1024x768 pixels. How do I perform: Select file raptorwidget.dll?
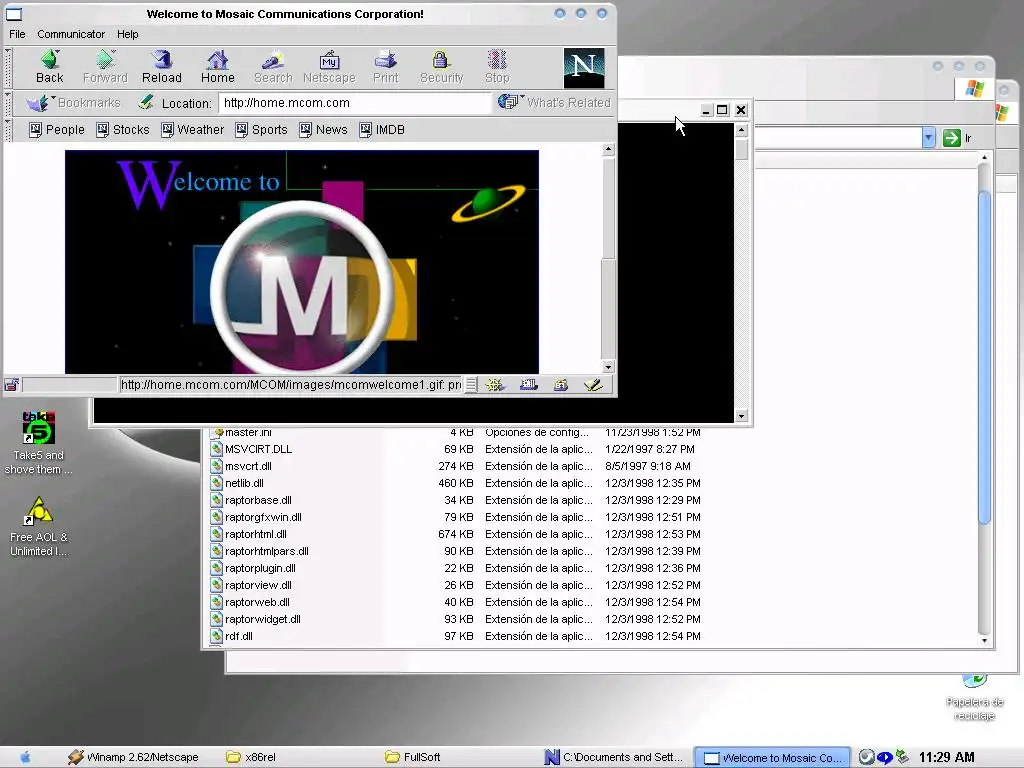[x=263, y=618]
